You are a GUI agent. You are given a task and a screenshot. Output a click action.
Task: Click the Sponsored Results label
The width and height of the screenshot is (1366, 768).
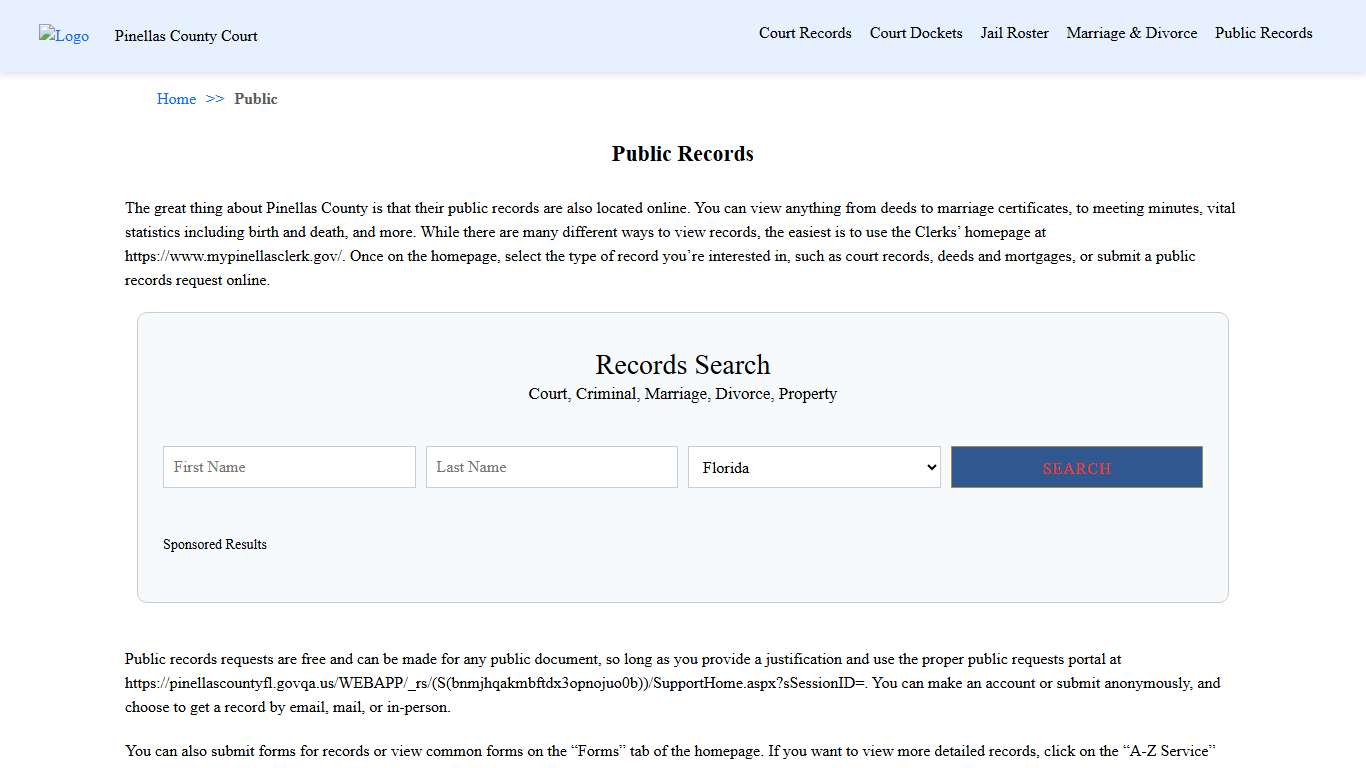(x=215, y=544)
